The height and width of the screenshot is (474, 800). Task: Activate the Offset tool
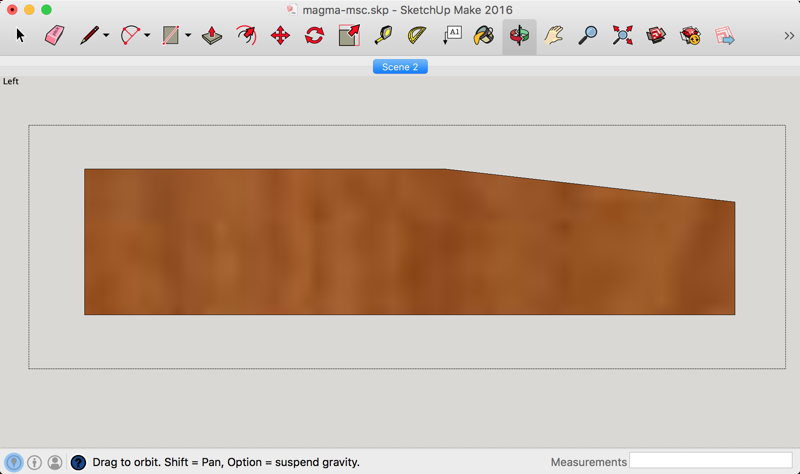(x=246, y=36)
